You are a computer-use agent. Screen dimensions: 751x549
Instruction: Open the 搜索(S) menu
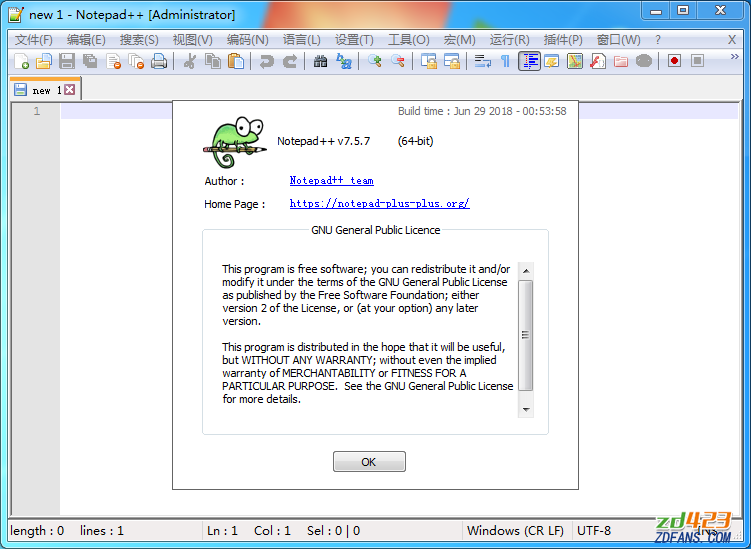[139, 40]
